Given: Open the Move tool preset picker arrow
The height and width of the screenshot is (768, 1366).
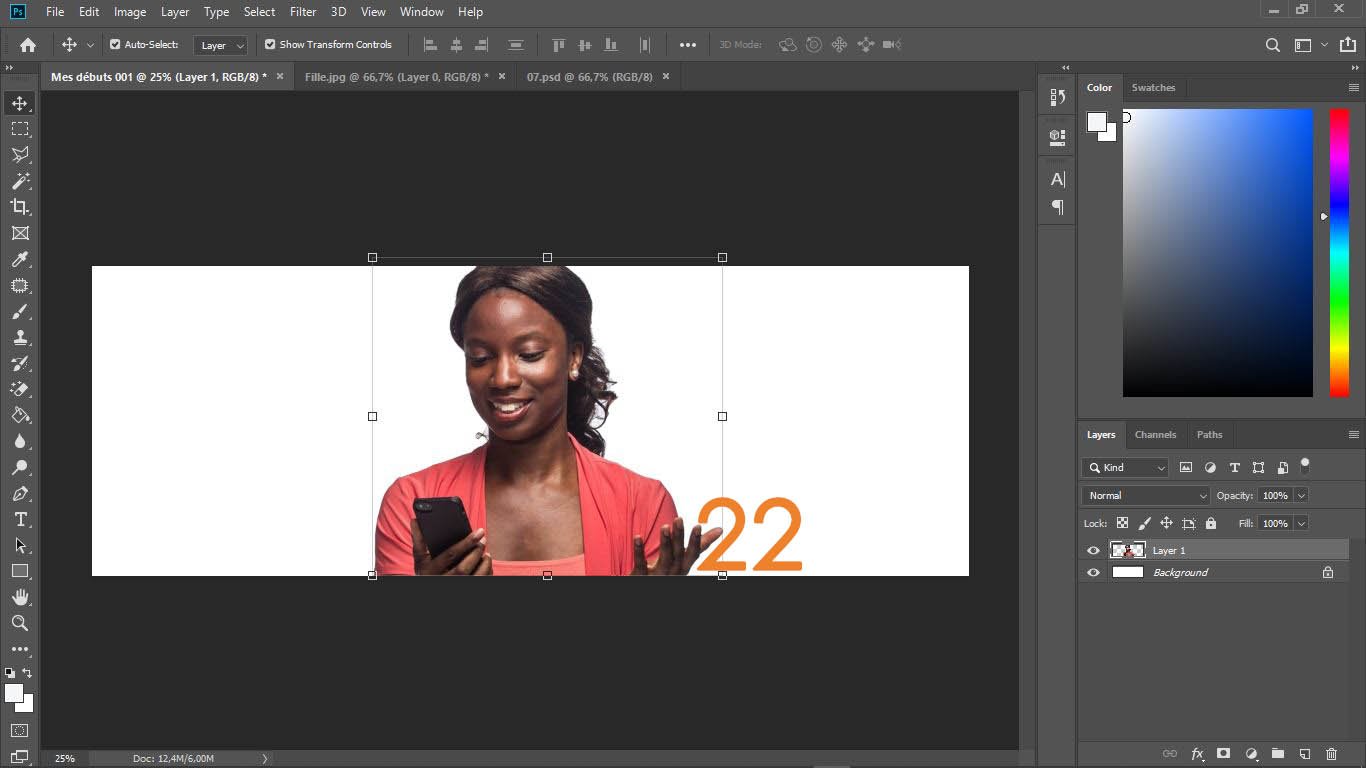Looking at the screenshot, I should pyautogui.click(x=90, y=45).
